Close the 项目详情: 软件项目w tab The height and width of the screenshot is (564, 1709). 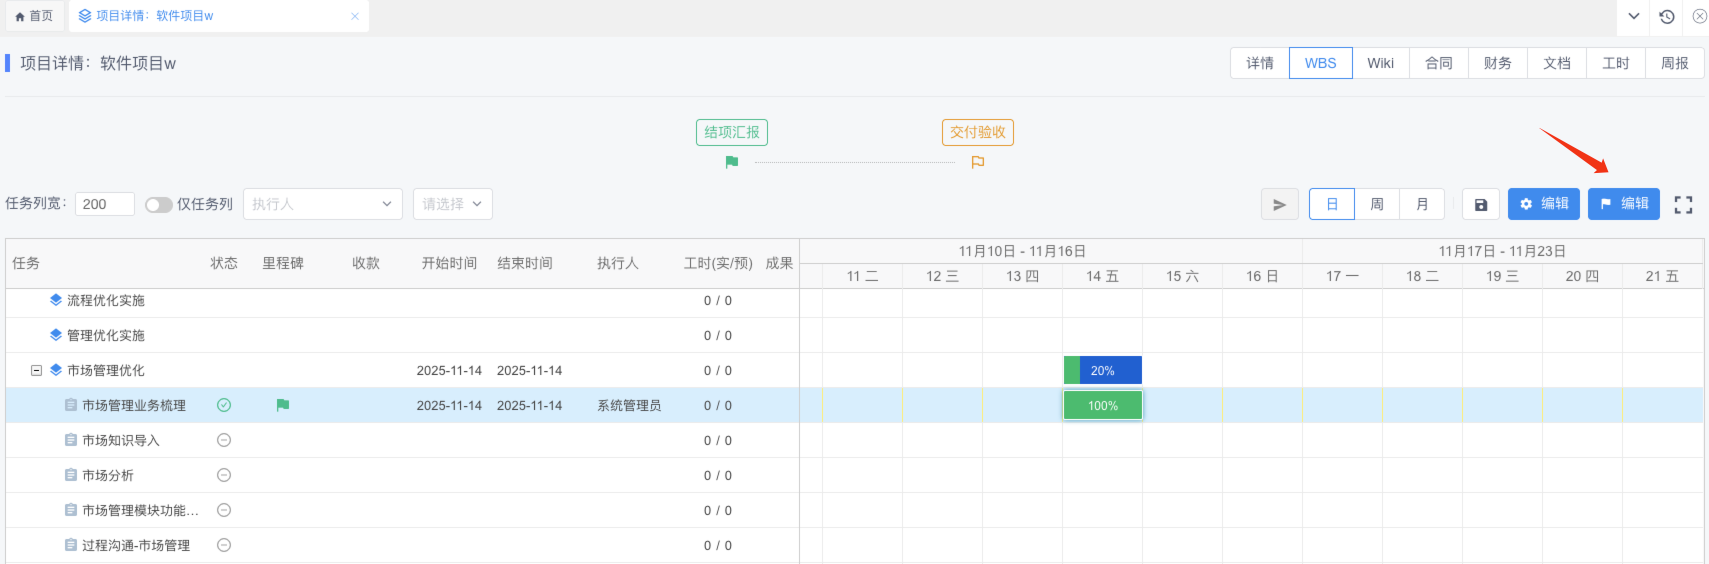(x=354, y=16)
